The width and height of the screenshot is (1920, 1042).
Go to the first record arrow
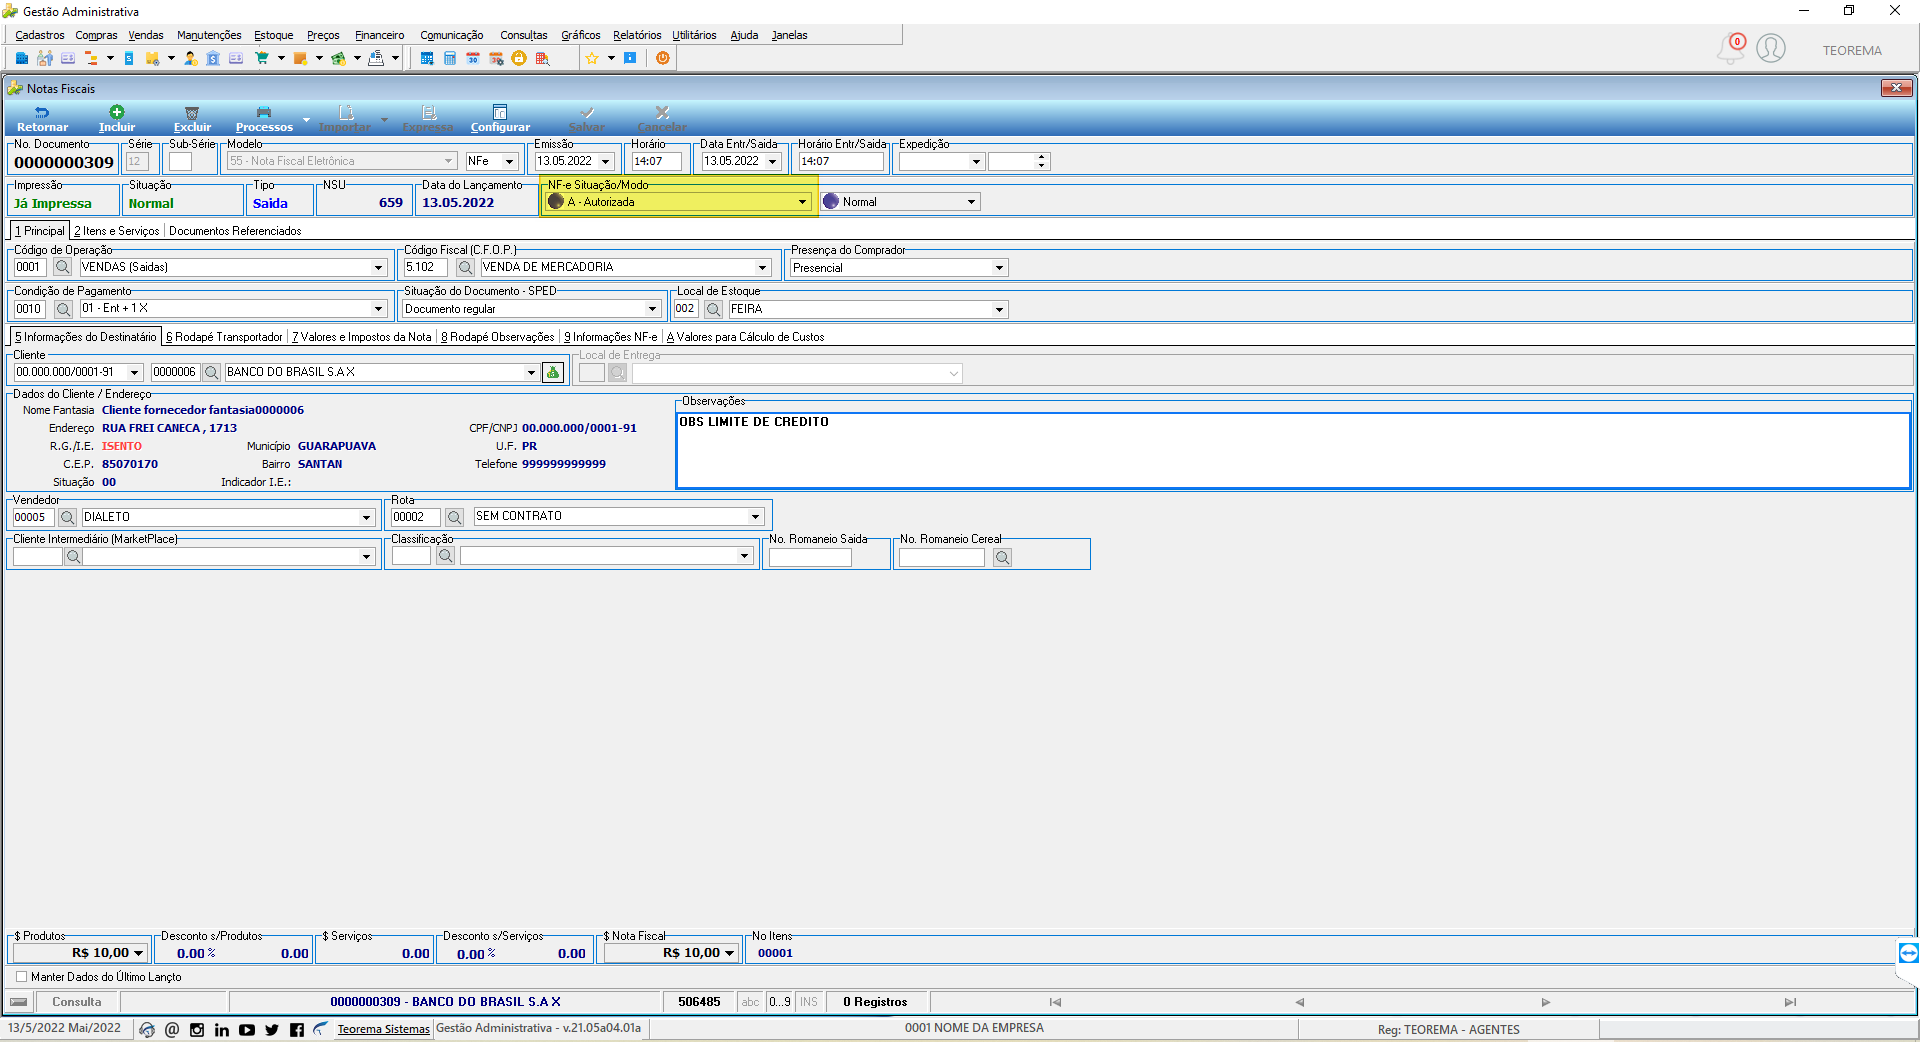point(1055,1002)
